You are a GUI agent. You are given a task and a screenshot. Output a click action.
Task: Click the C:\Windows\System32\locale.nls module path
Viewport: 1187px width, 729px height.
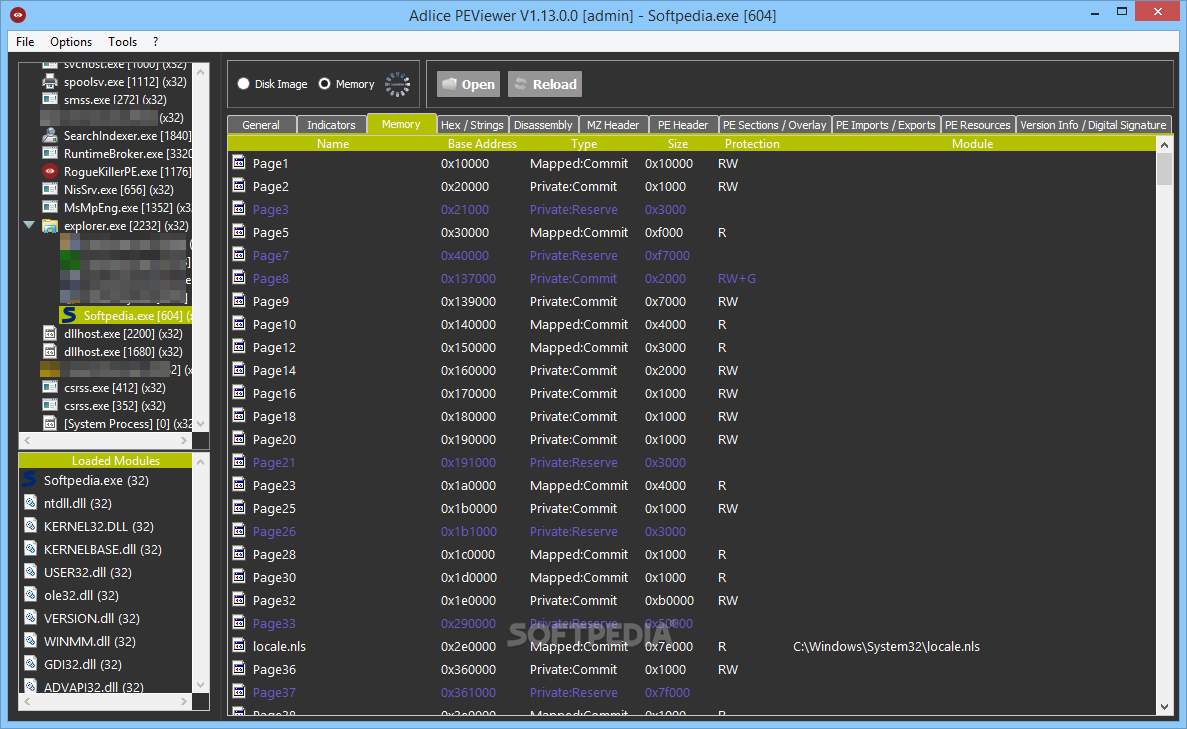tap(886, 646)
